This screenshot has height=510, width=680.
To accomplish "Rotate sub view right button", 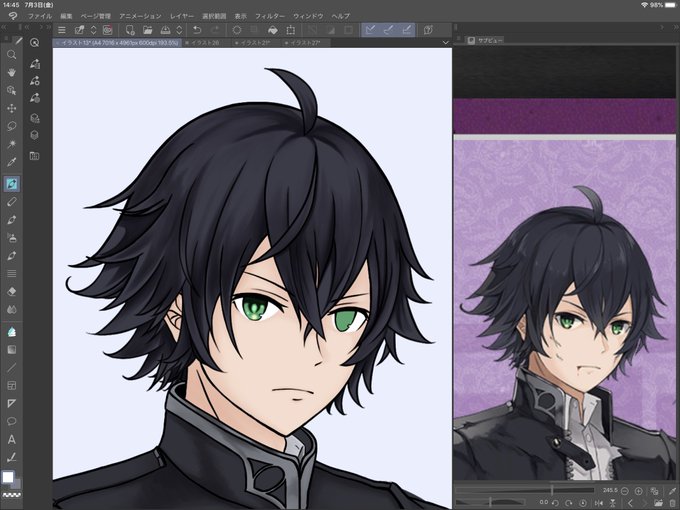I will pyautogui.click(x=569, y=503).
